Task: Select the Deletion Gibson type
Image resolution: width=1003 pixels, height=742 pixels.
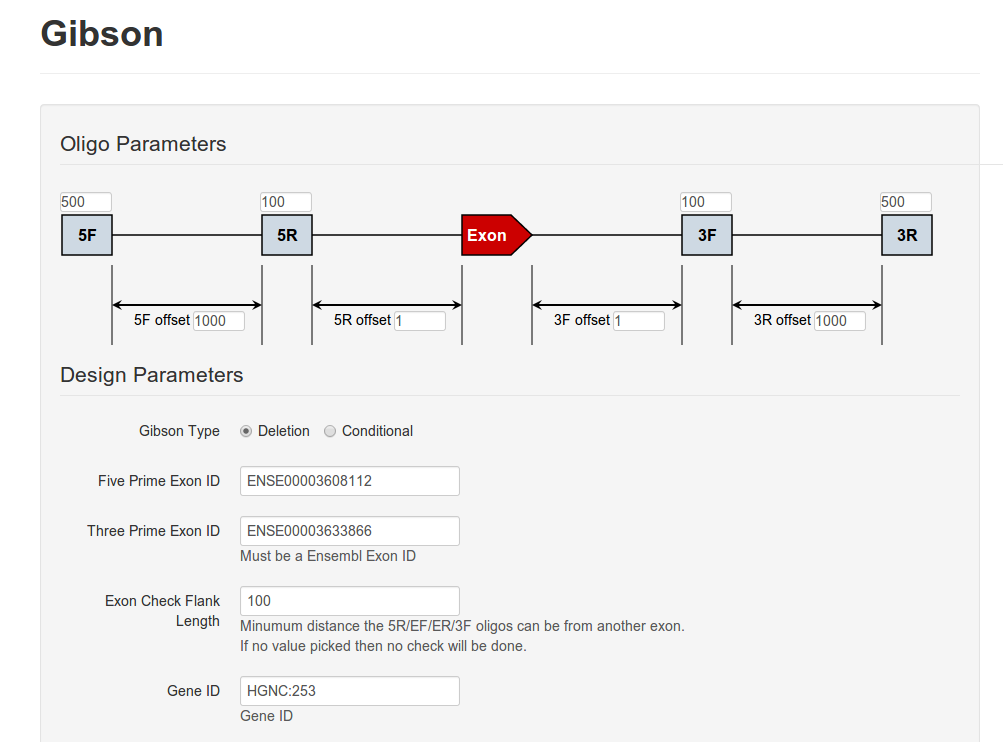Action: pos(246,431)
